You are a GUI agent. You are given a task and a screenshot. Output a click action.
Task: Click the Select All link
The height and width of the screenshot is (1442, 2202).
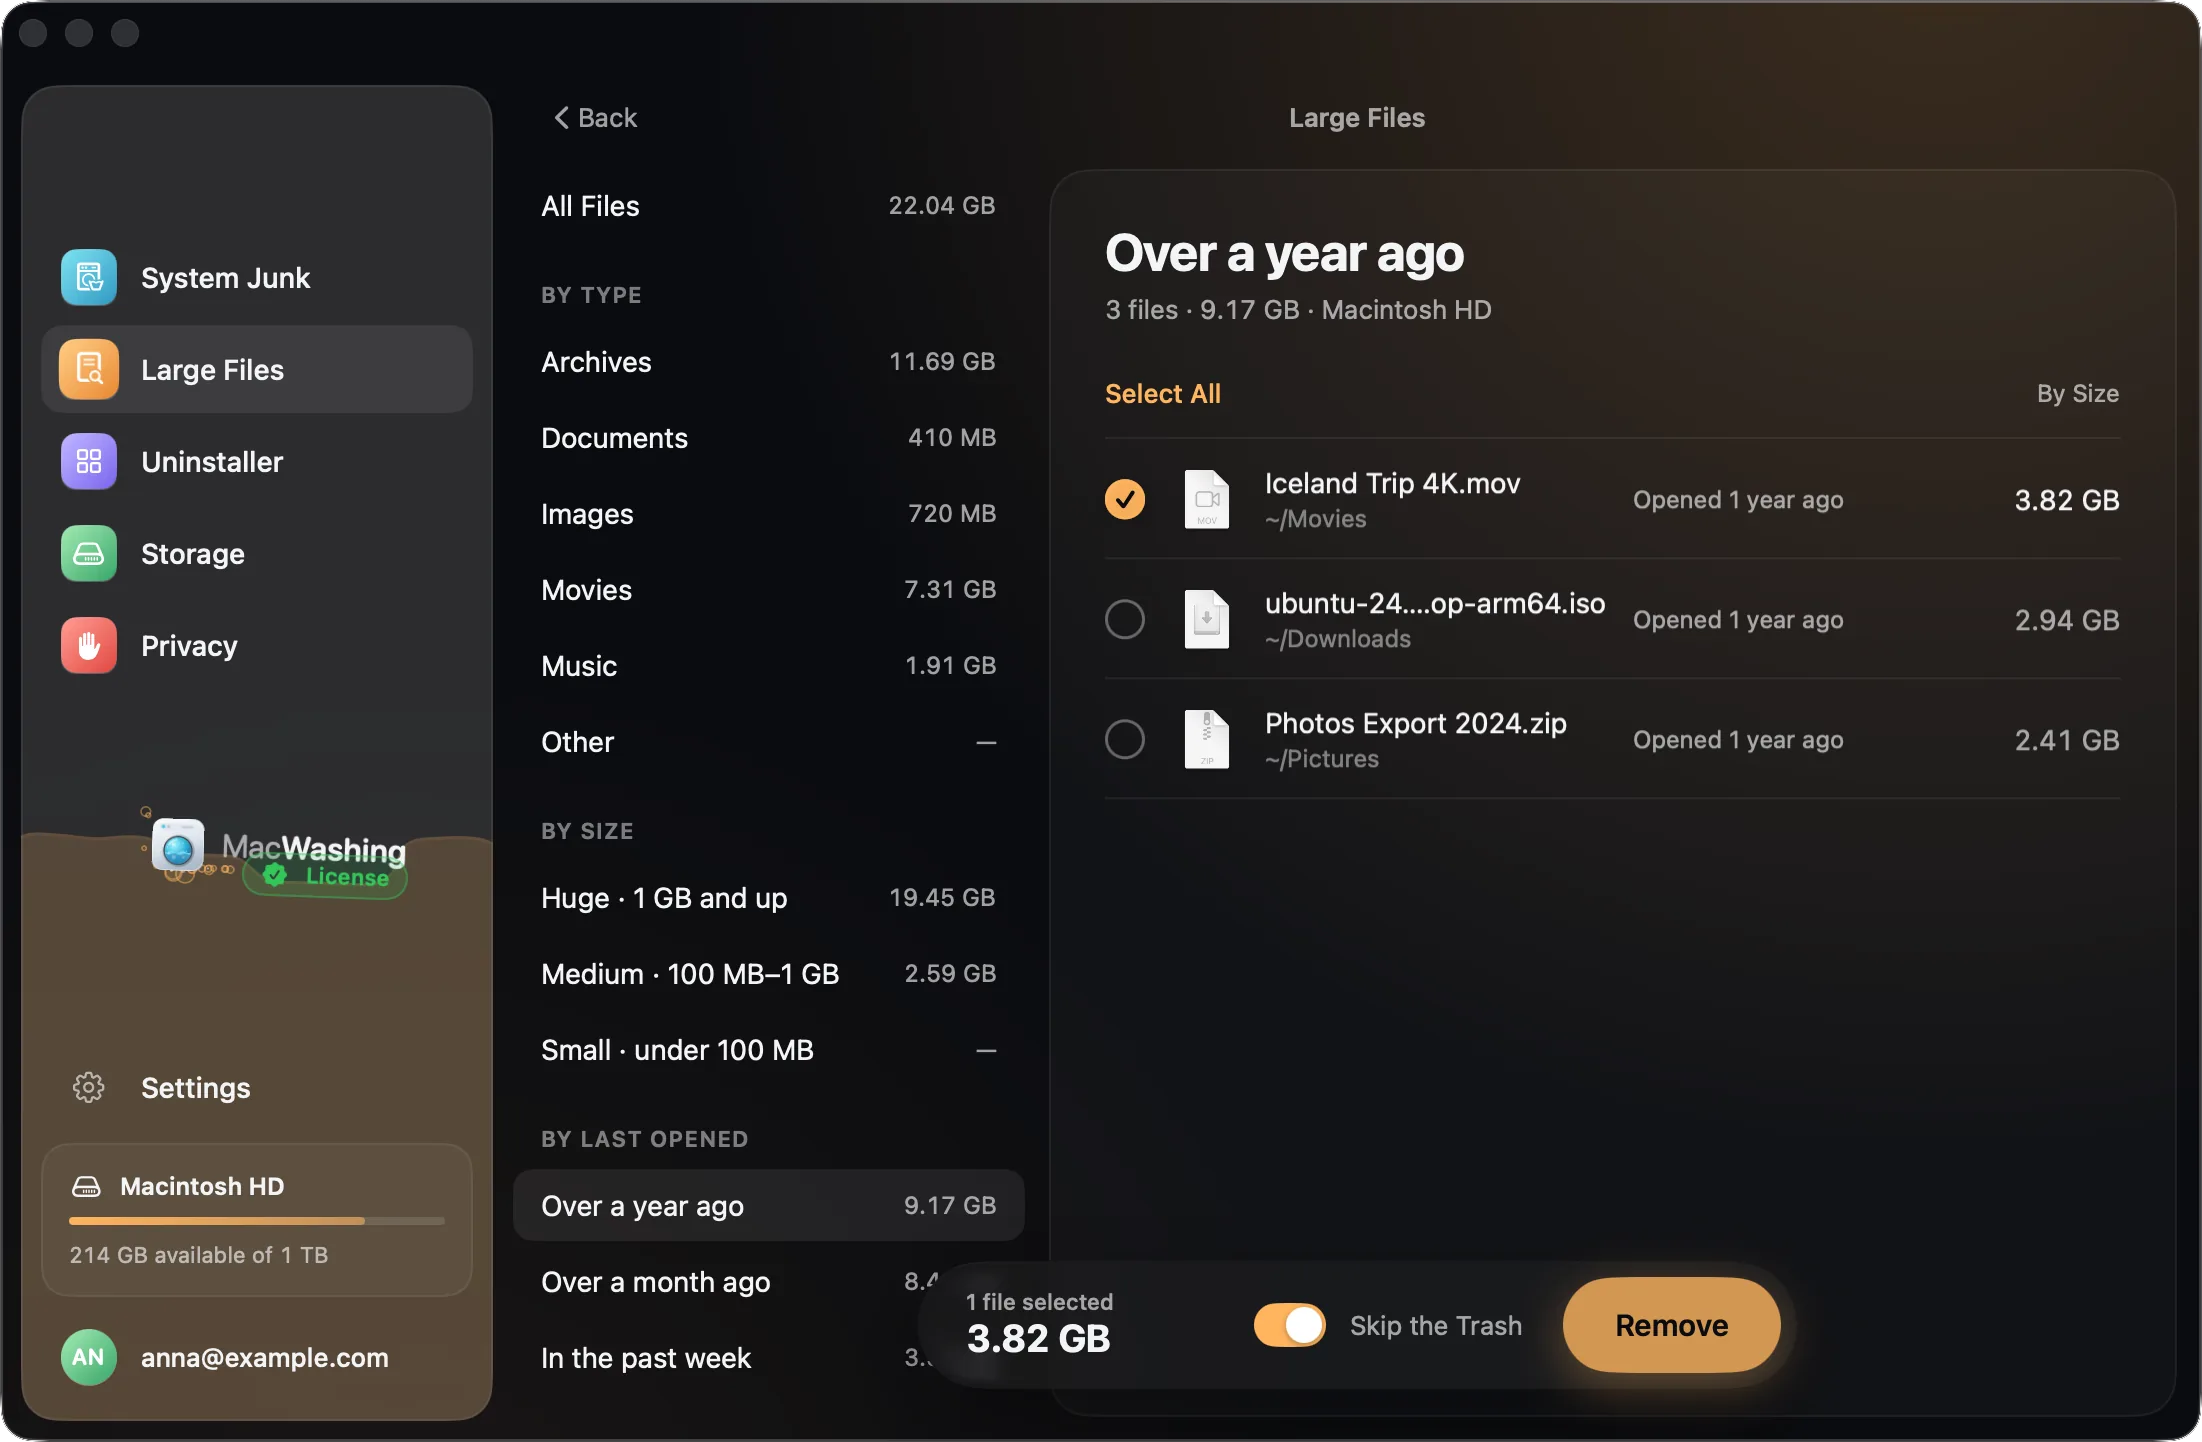coord(1163,394)
